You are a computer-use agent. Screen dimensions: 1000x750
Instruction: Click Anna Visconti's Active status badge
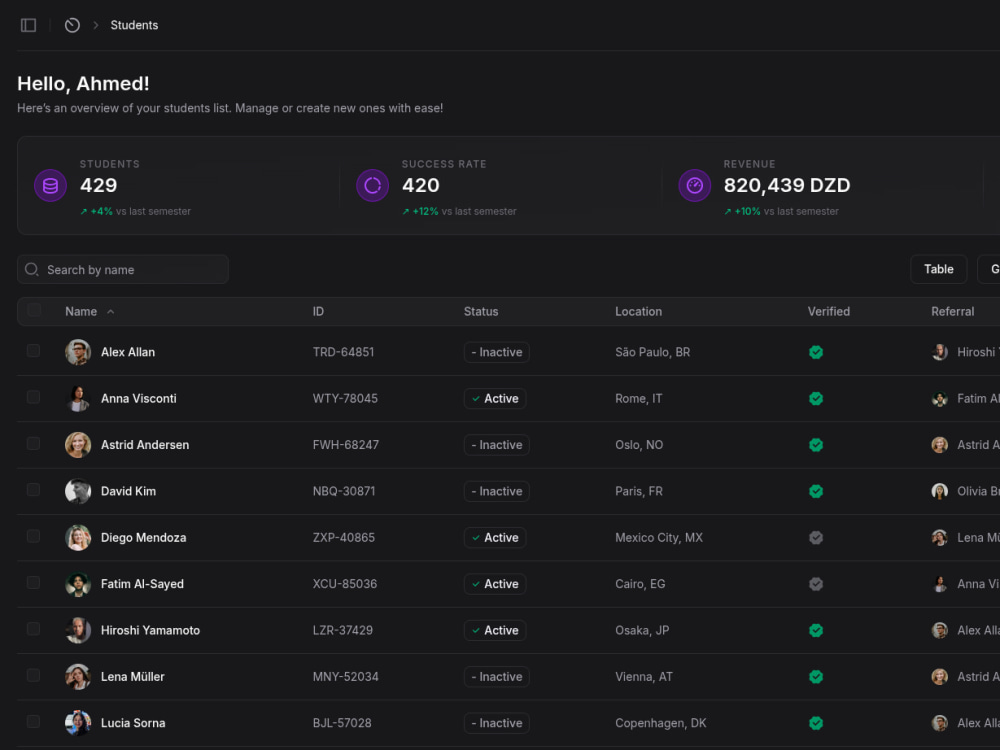click(x=495, y=399)
